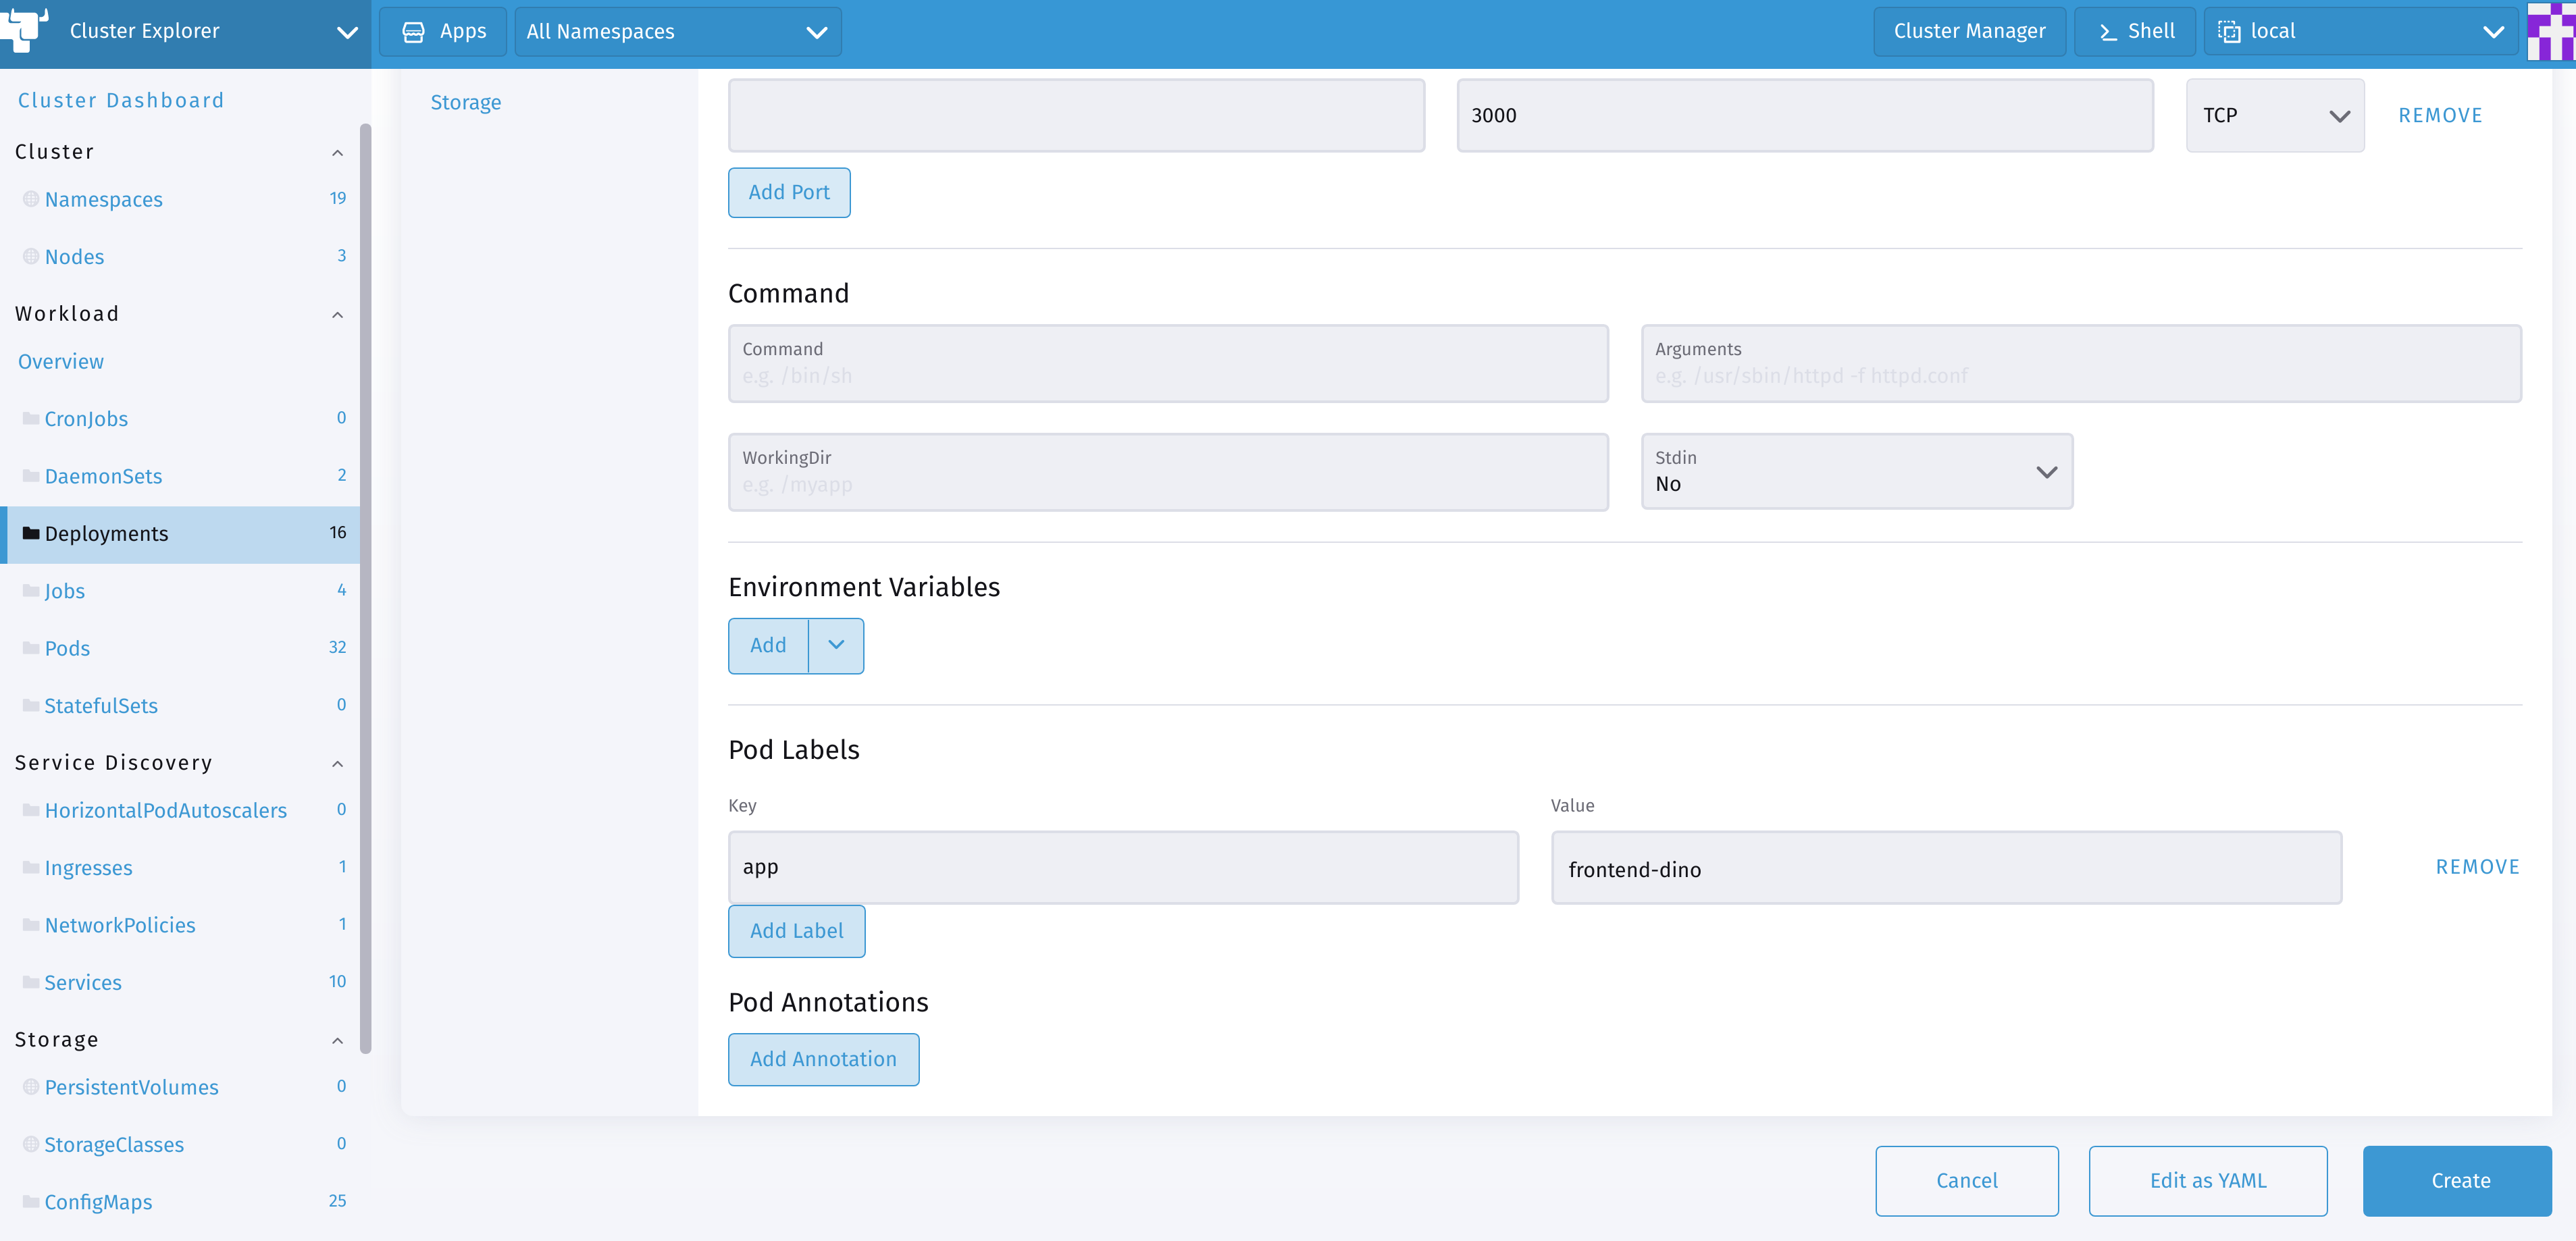The image size is (2576, 1241).
Task: Click the Command input field
Action: pos(1167,375)
